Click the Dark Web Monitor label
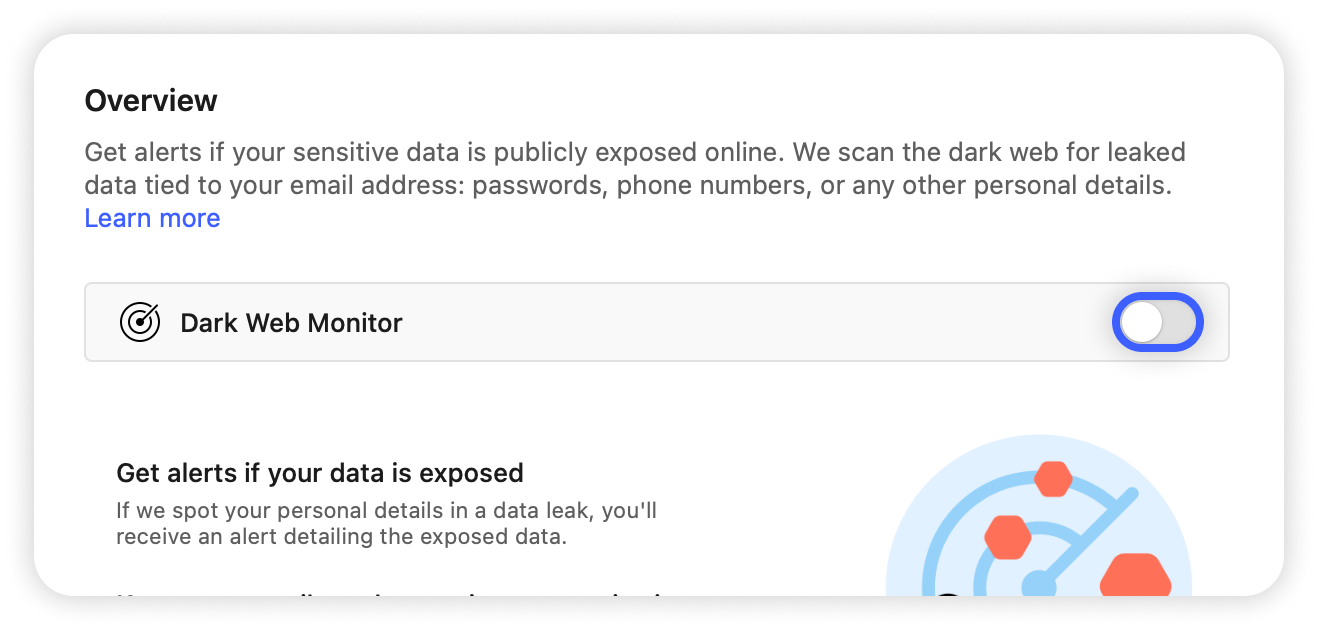Screen dimensions: 1318x630 (291, 323)
